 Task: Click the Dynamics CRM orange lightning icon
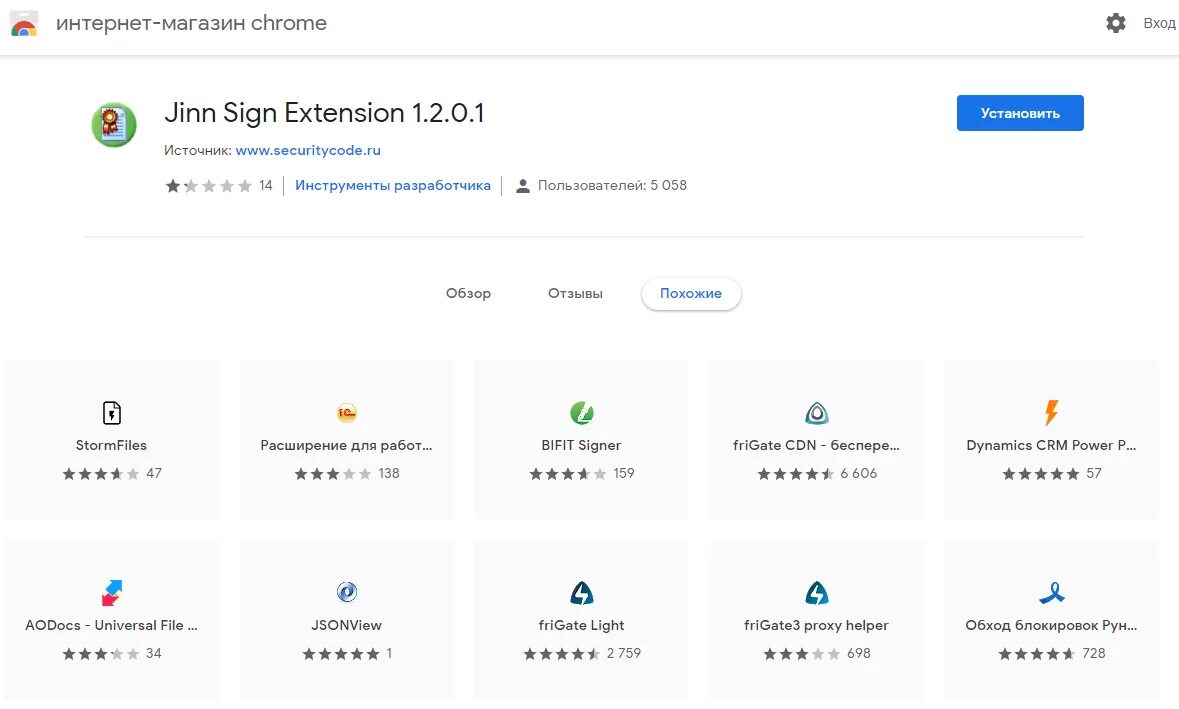[1051, 412]
